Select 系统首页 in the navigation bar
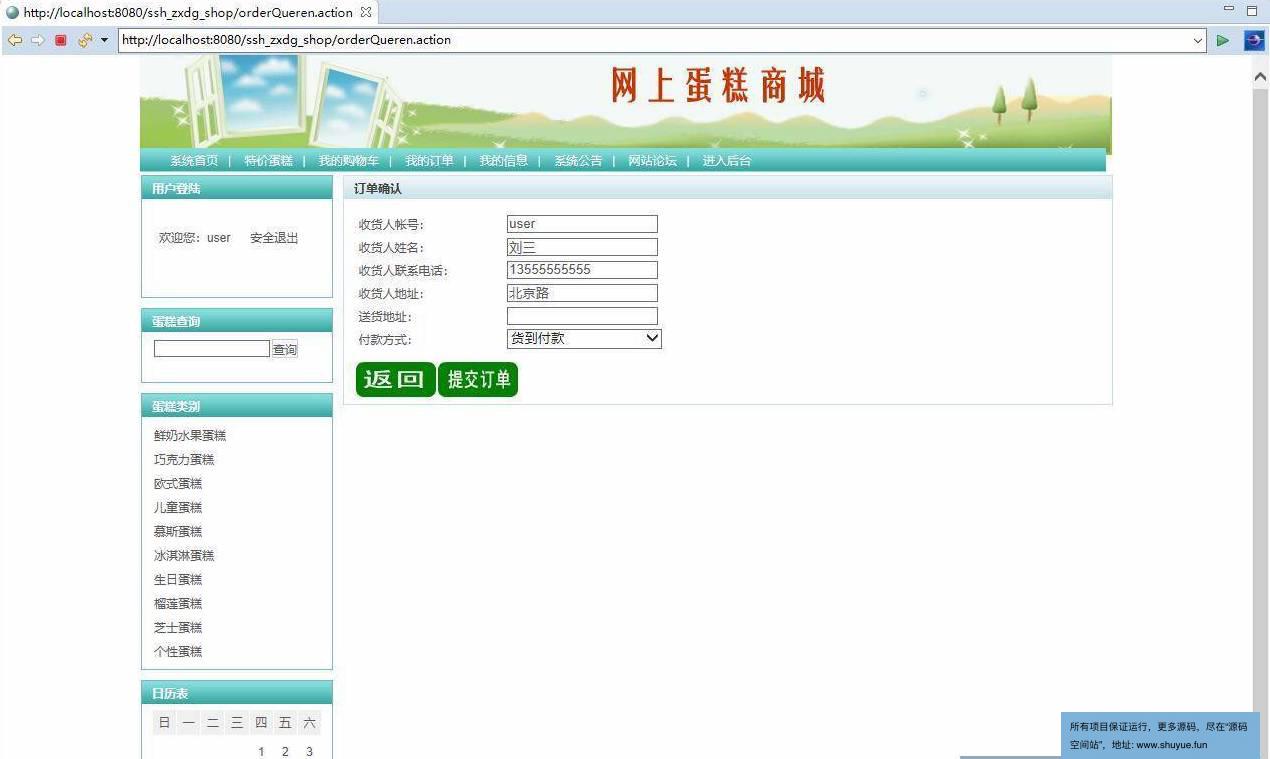 (194, 161)
